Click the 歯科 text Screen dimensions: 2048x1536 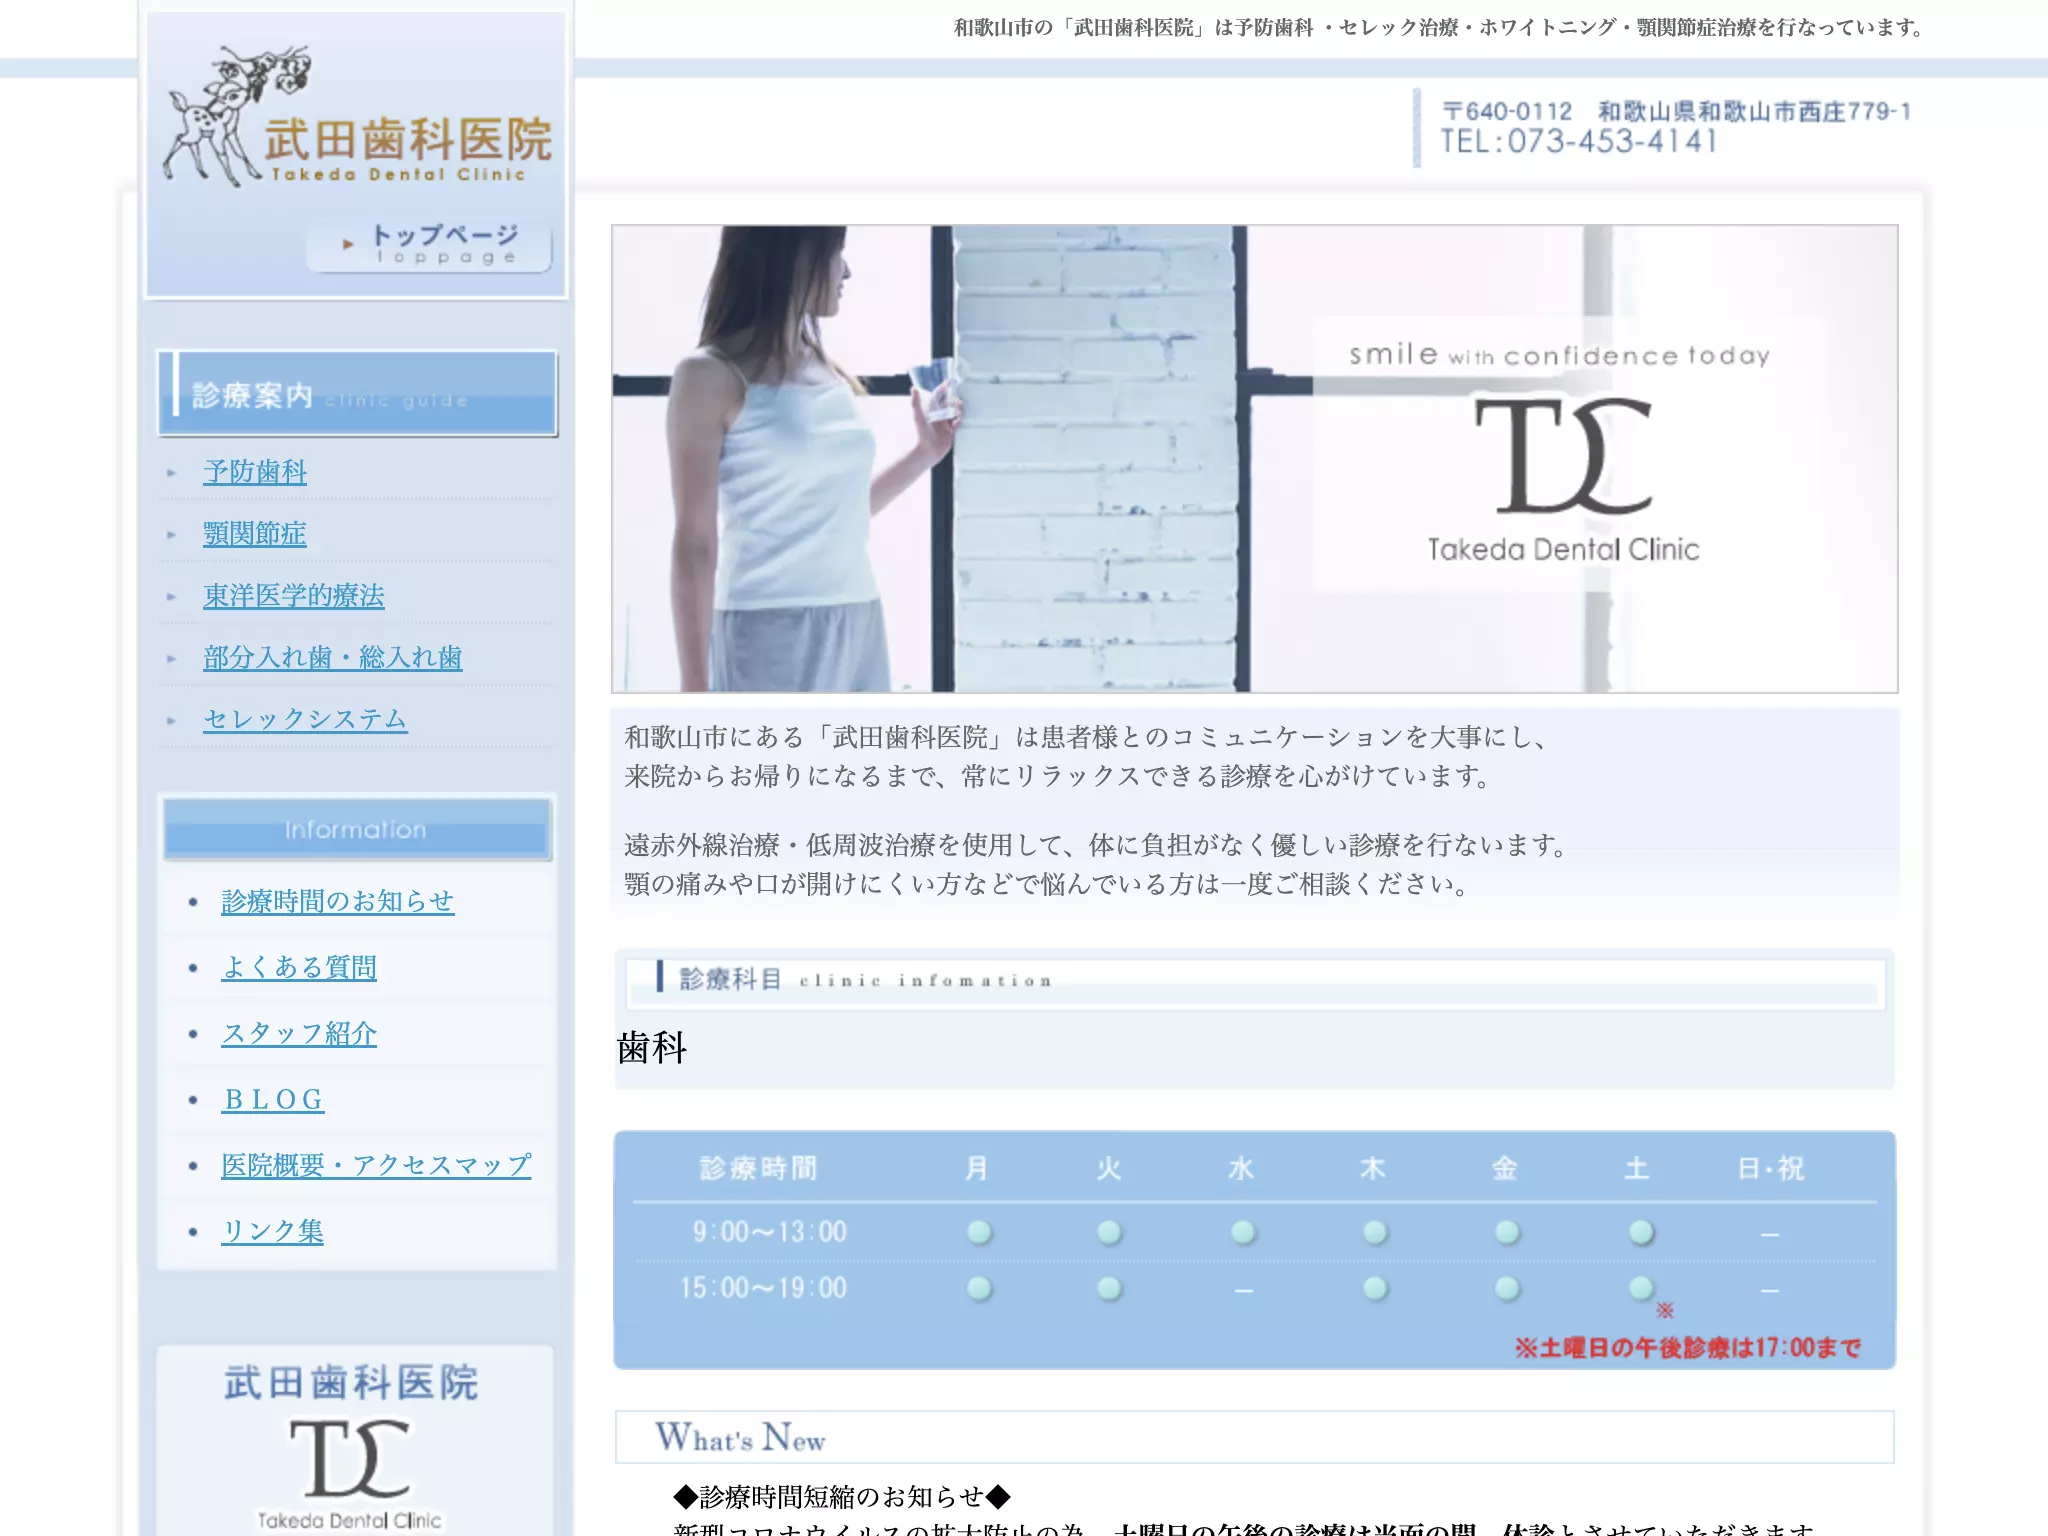[652, 1048]
